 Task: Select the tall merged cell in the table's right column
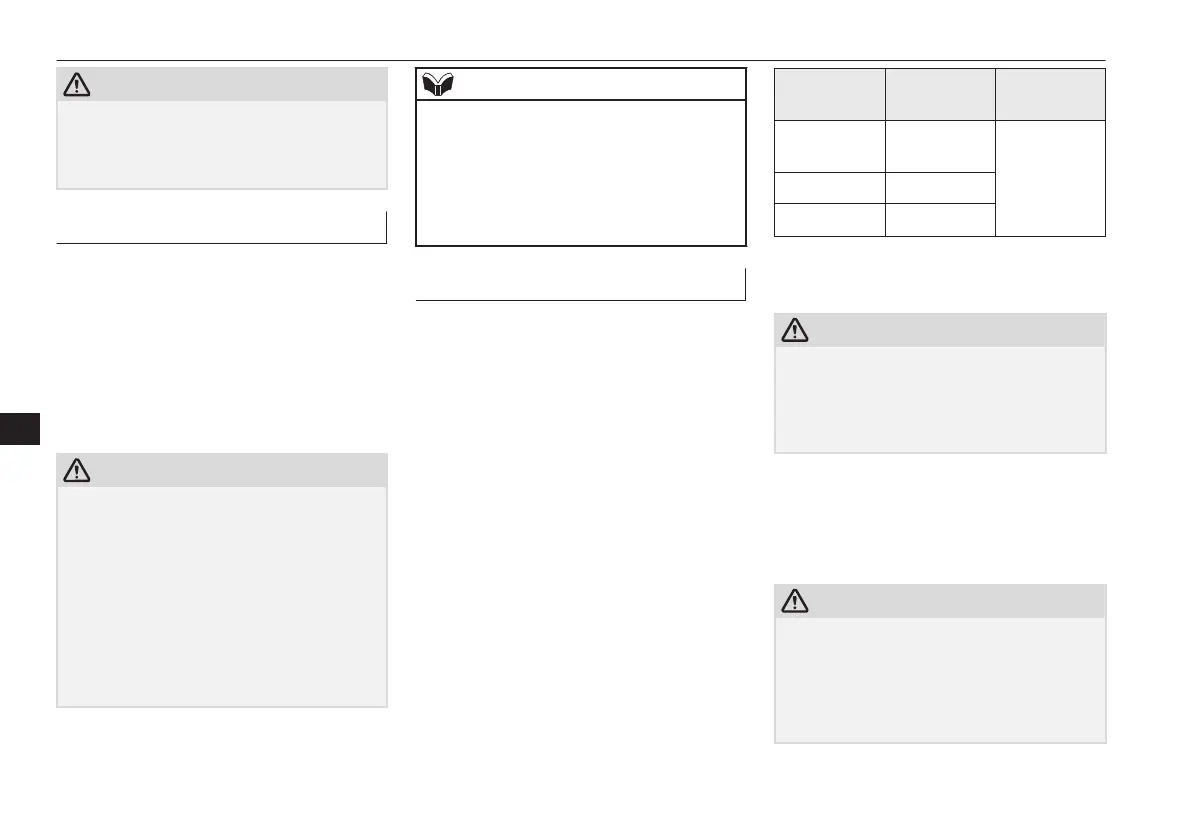pyautogui.click(x=1050, y=178)
